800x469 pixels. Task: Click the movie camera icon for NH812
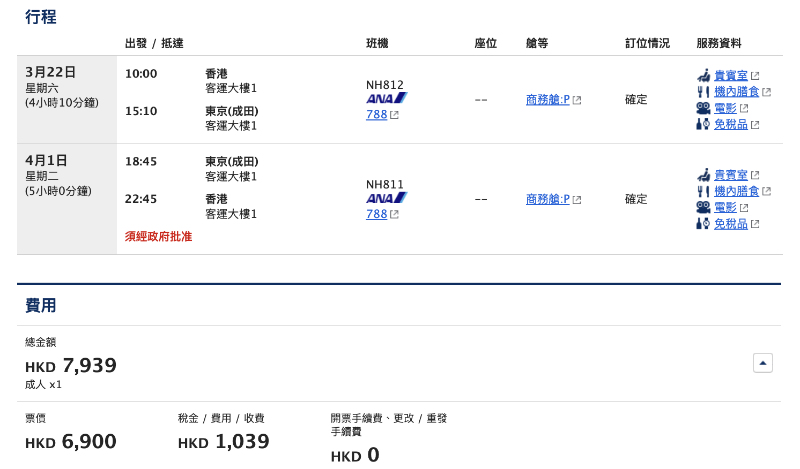coord(704,108)
